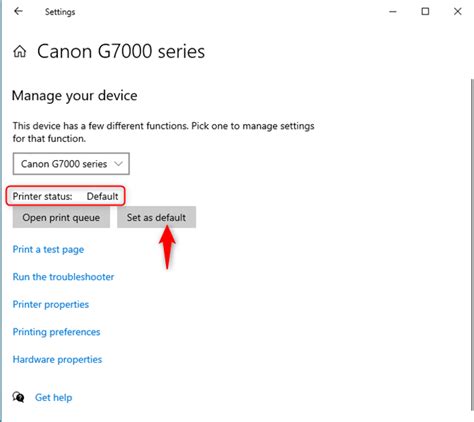The width and height of the screenshot is (474, 422).
Task: Print a test page
Action: (x=48, y=249)
